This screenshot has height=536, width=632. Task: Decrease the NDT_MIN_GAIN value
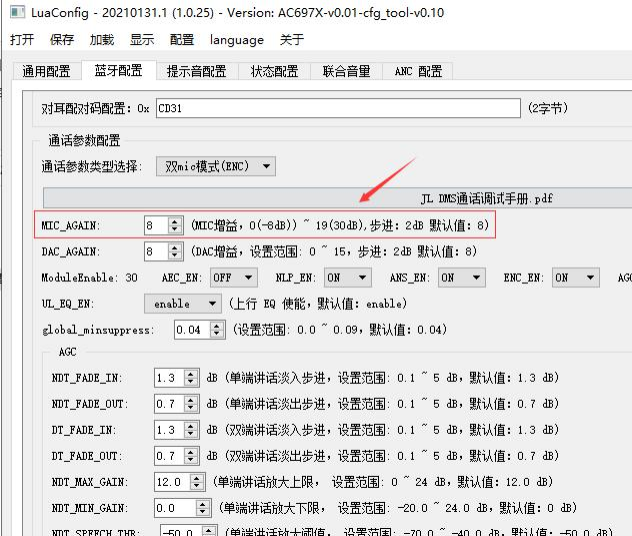tap(203, 512)
